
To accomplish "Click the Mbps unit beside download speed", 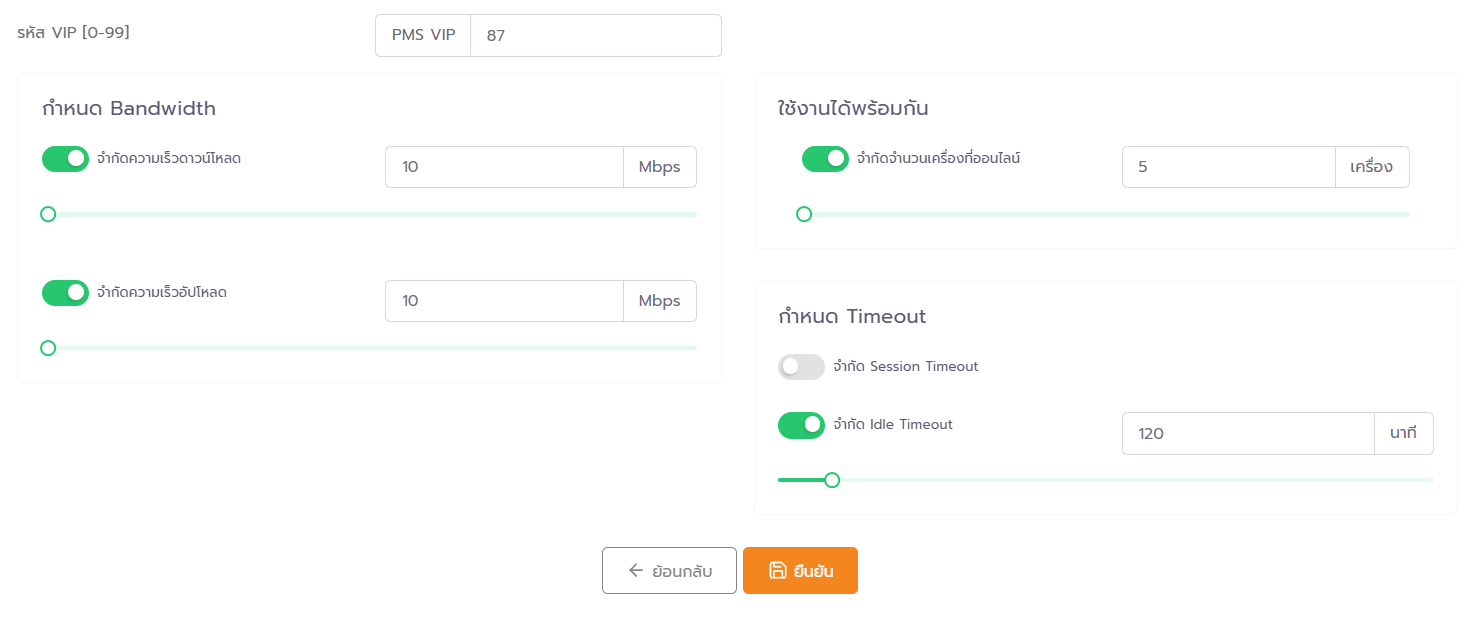I will click(x=660, y=167).
